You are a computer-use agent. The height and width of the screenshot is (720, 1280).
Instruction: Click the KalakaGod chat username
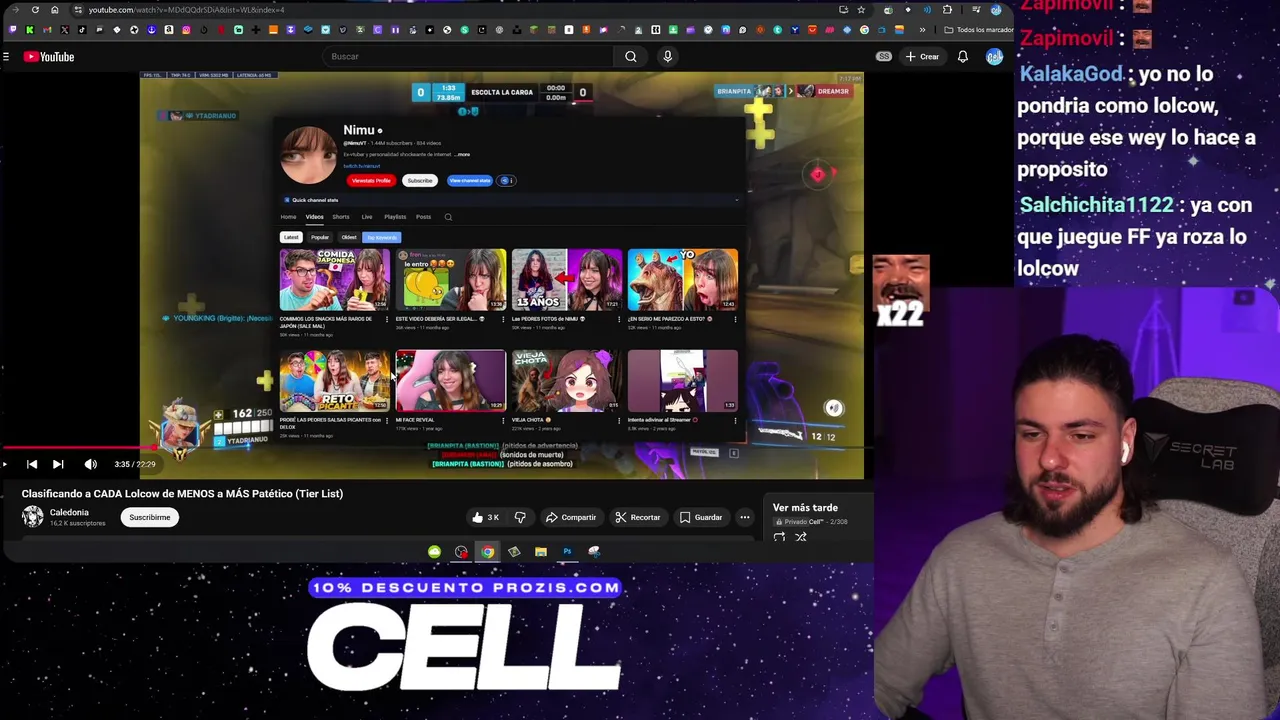click(x=1070, y=74)
